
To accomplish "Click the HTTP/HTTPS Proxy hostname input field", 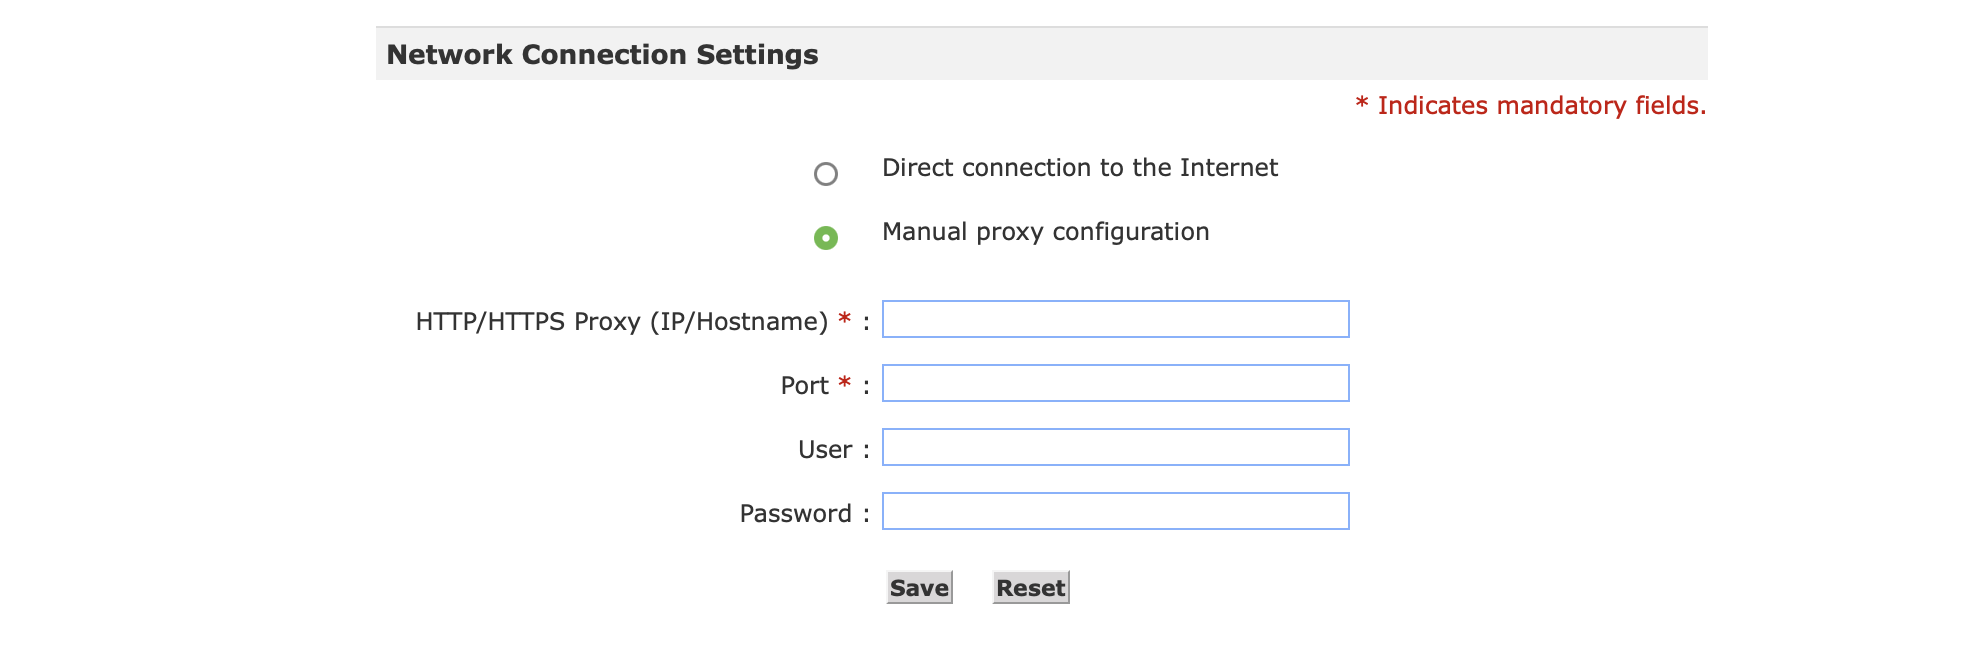I will [x=1115, y=319].
